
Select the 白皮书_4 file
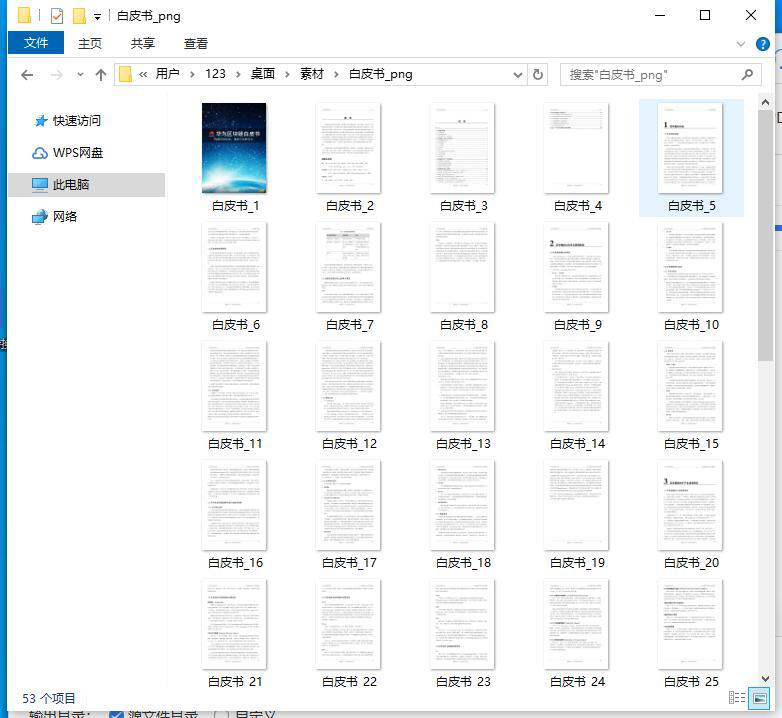pyautogui.click(x=577, y=158)
